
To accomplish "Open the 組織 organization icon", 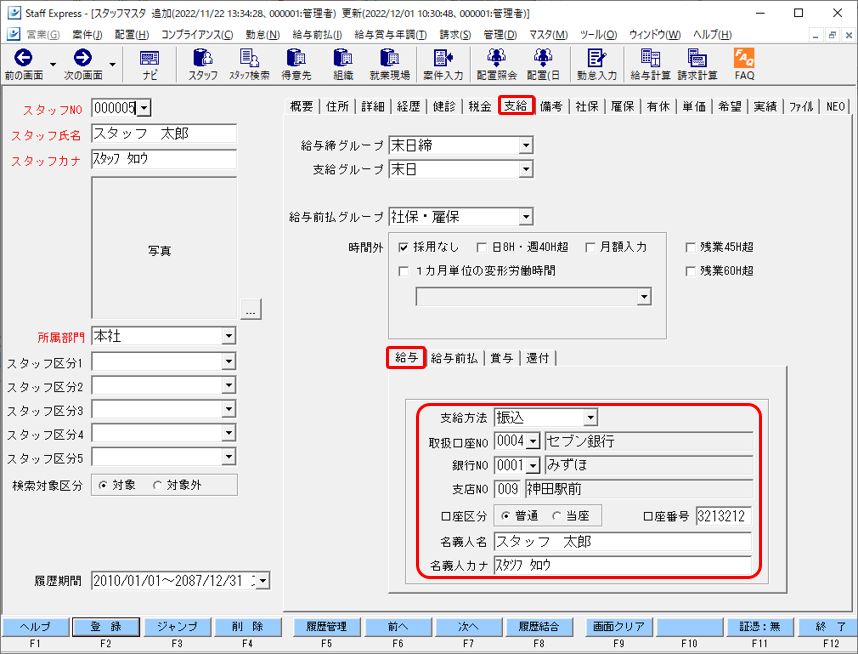I will [x=343, y=65].
